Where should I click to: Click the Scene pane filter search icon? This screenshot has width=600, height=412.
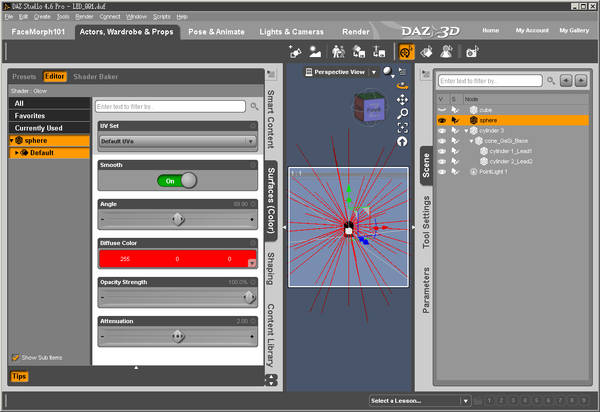551,81
